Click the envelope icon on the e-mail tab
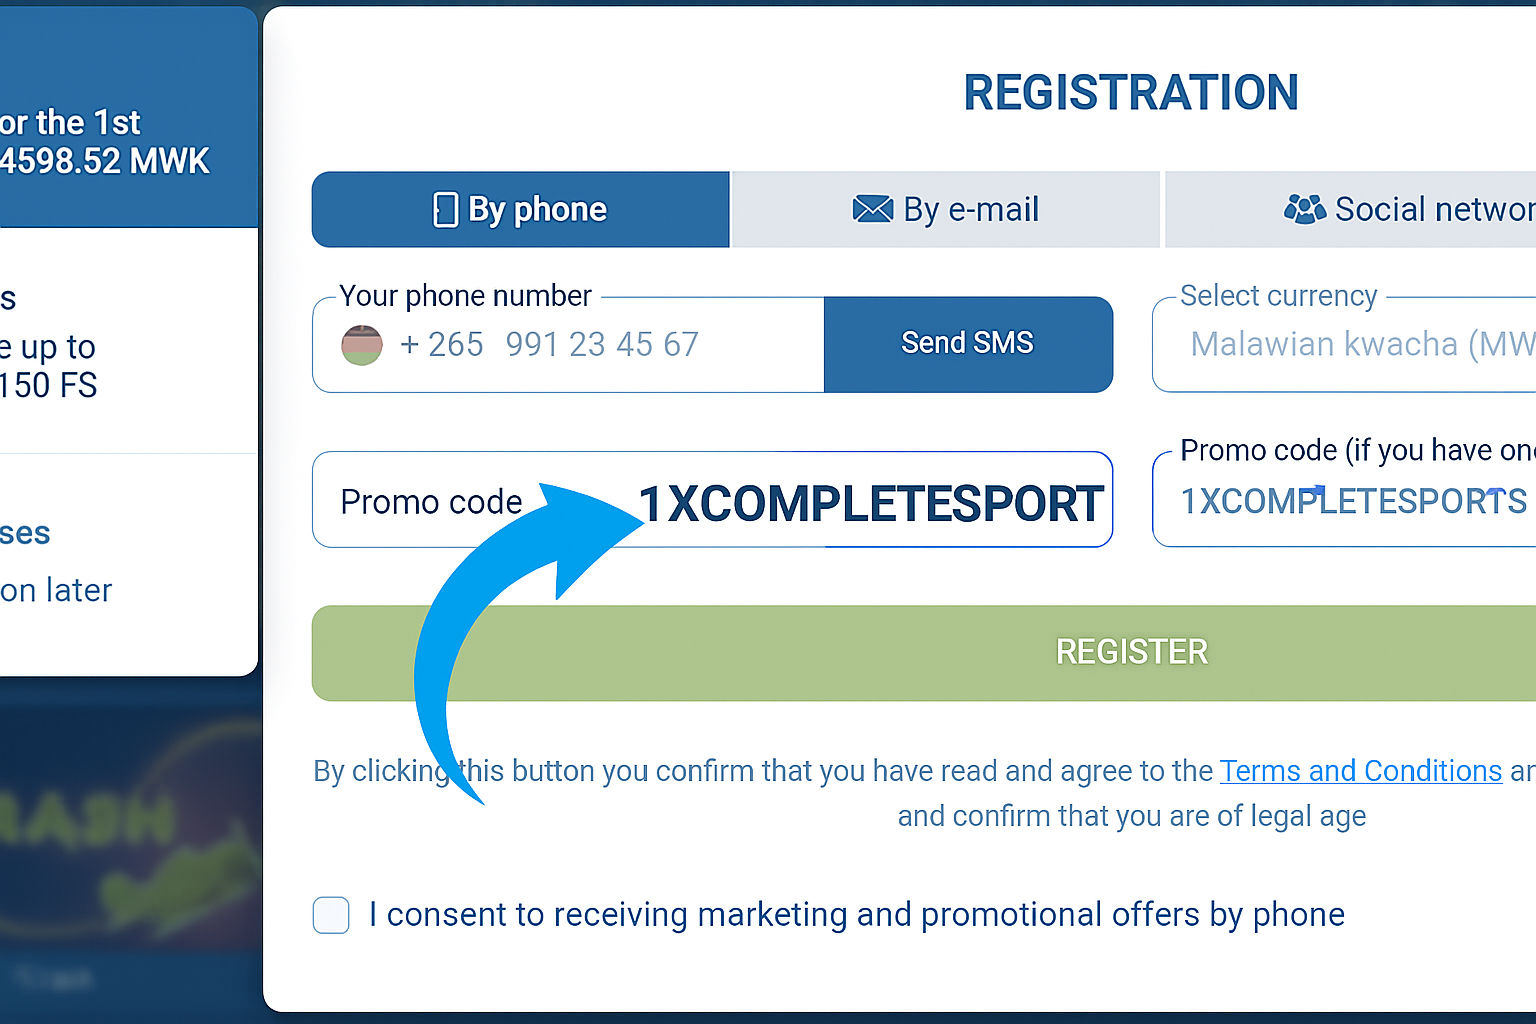This screenshot has width=1536, height=1024. point(873,209)
